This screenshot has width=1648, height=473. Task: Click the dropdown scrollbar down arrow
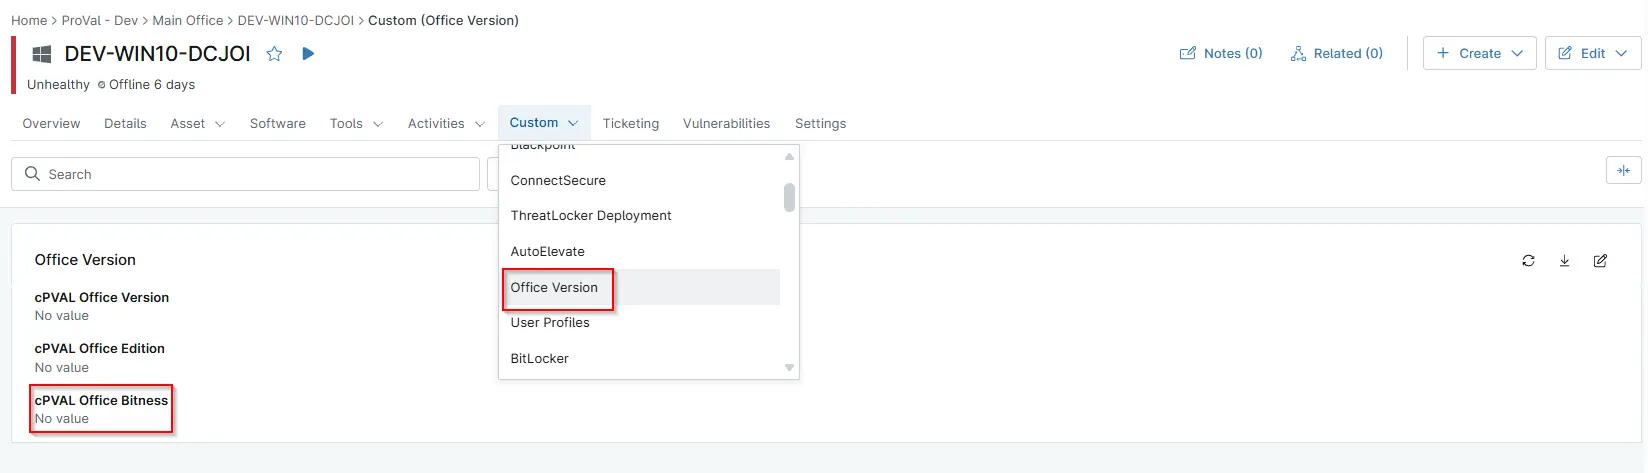tap(789, 368)
